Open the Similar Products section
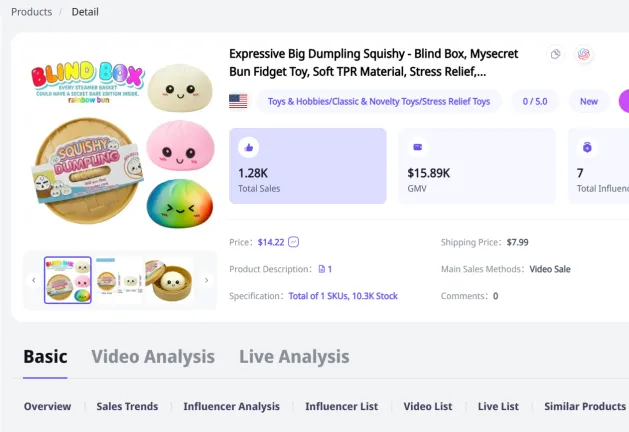629x432 pixels. pos(585,406)
